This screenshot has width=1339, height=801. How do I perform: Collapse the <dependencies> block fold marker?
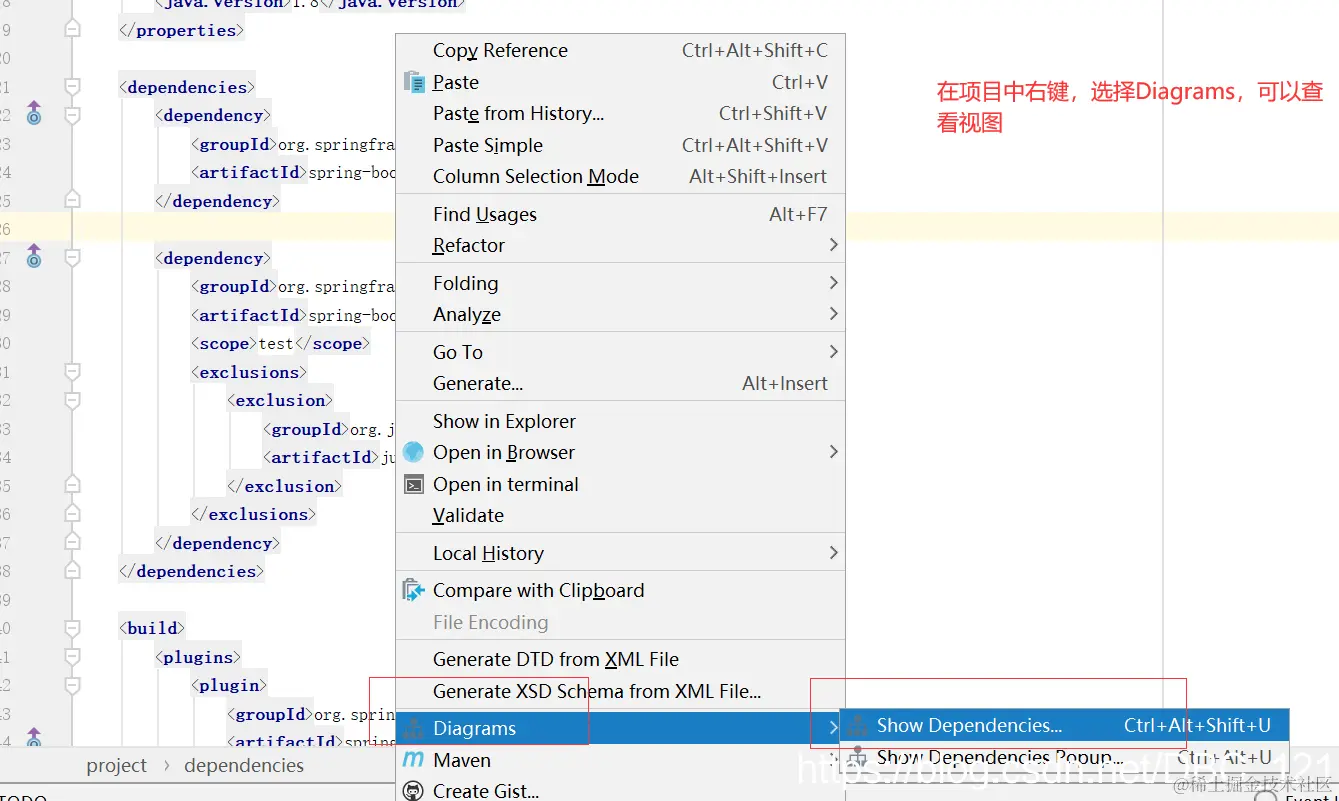[71, 87]
